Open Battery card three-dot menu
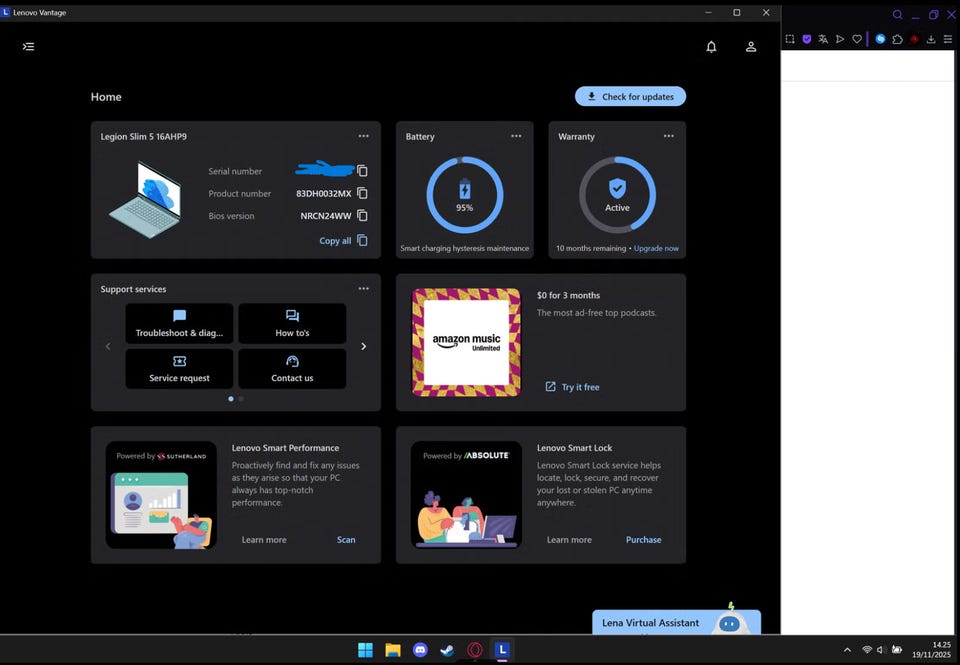This screenshot has width=960, height=665. point(516,136)
